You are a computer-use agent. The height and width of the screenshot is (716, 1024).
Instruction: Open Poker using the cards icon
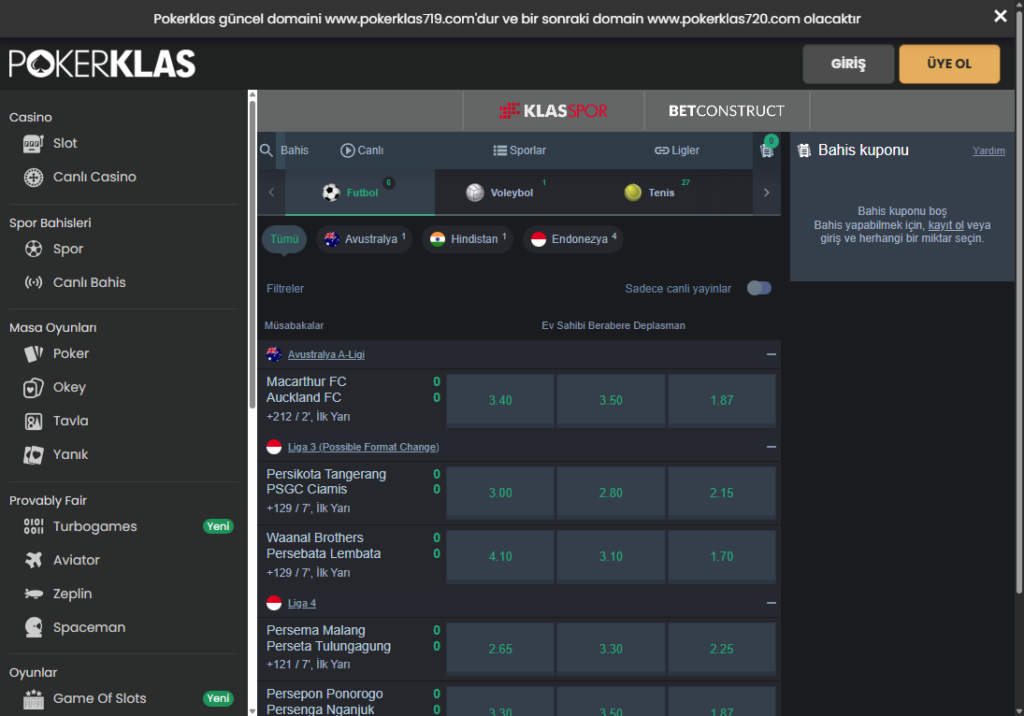click(x=34, y=354)
